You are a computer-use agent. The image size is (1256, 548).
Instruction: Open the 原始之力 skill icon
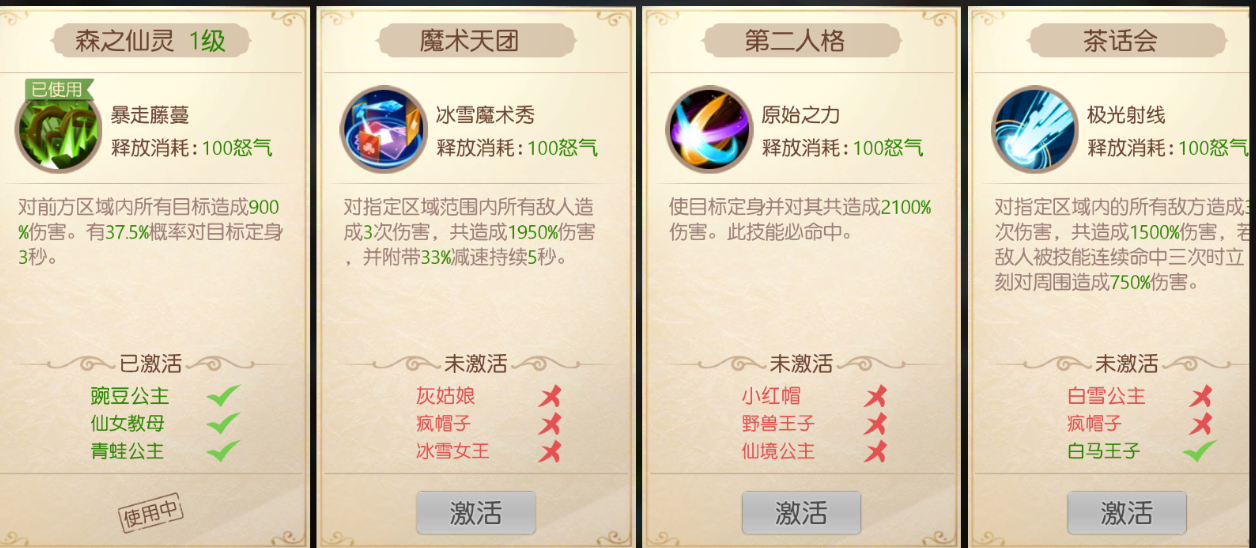coord(708,129)
